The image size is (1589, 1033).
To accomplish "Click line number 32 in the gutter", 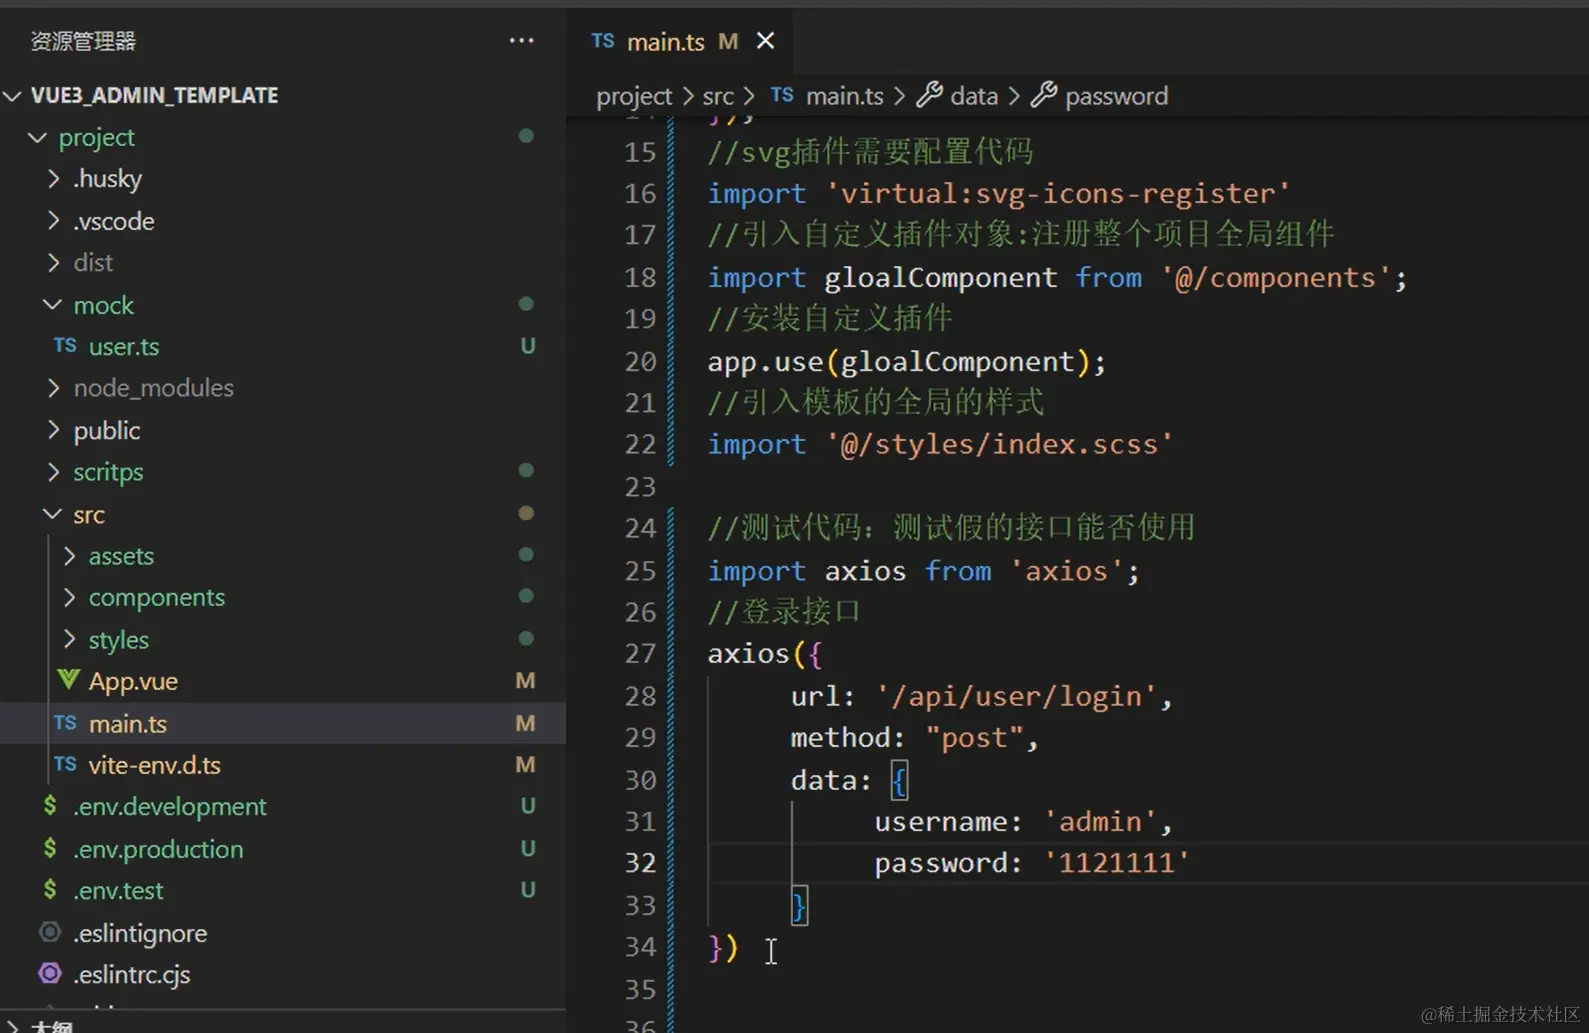I will pos(640,863).
